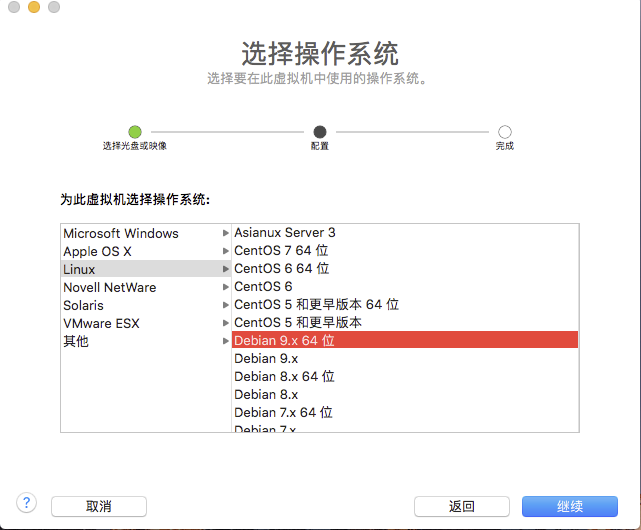The height and width of the screenshot is (530, 641).
Task: Expand arrow next to Apple OS X
Action: [x=225, y=251]
